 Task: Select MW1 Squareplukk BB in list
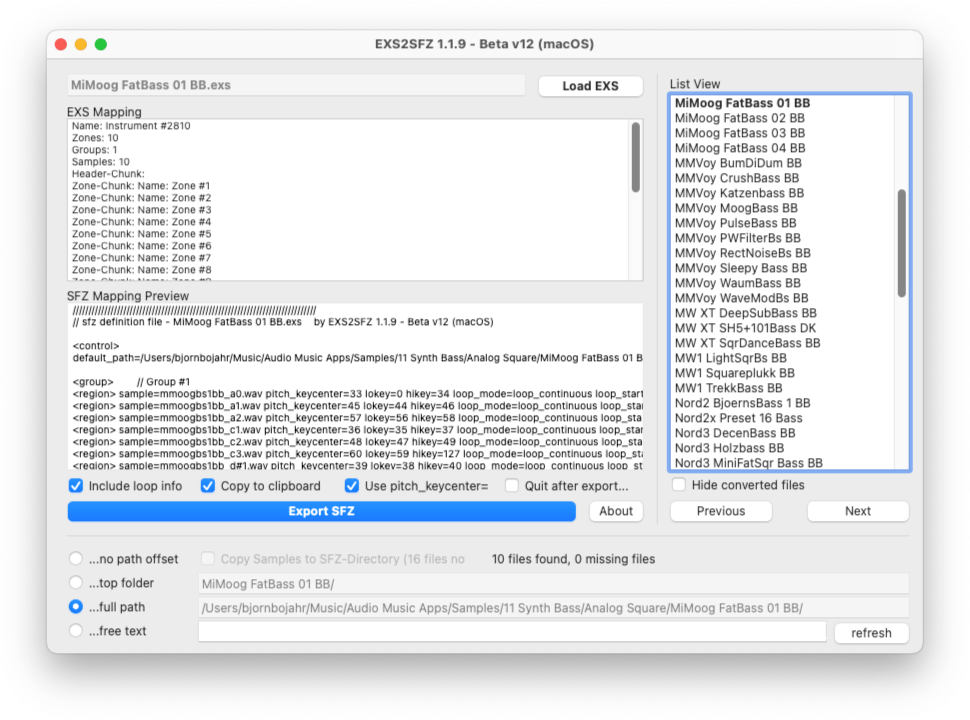(734, 373)
